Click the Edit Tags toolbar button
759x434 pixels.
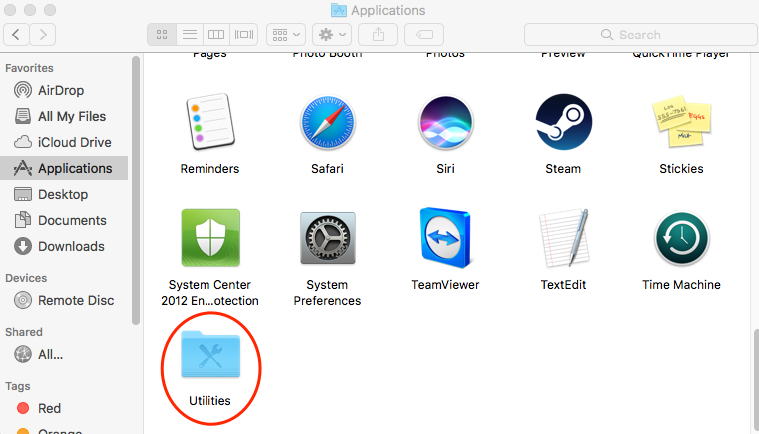[424, 34]
